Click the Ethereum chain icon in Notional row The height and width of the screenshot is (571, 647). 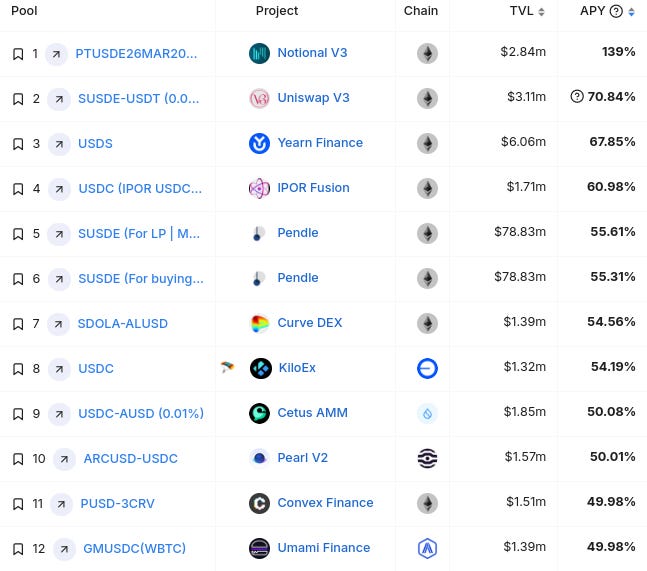coord(427,53)
